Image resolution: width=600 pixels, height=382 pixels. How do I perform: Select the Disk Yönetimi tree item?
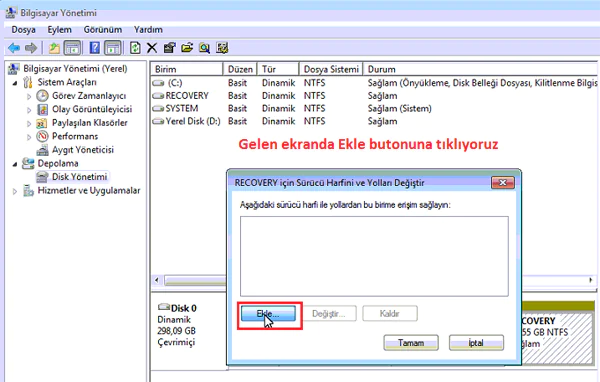click(x=79, y=177)
